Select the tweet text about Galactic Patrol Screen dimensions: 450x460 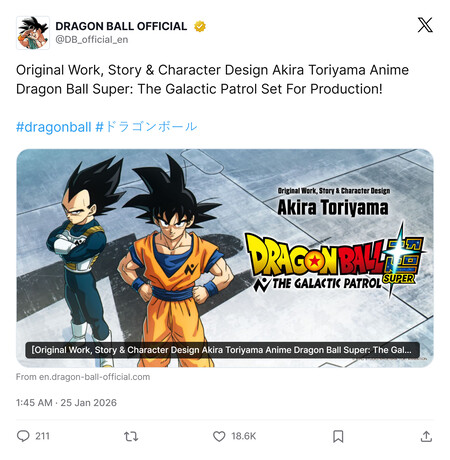point(212,80)
